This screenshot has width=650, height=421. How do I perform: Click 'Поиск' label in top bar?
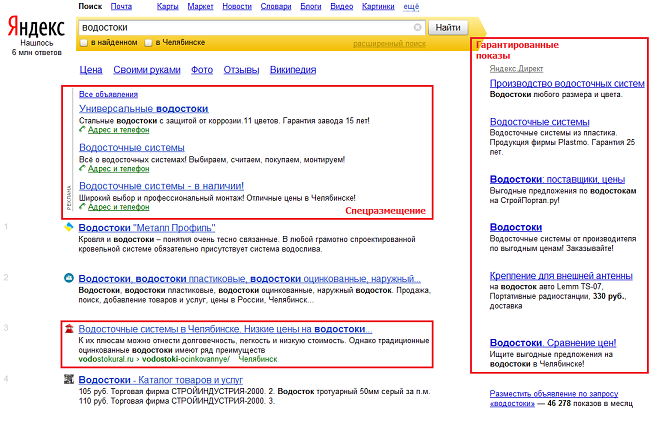90,7
